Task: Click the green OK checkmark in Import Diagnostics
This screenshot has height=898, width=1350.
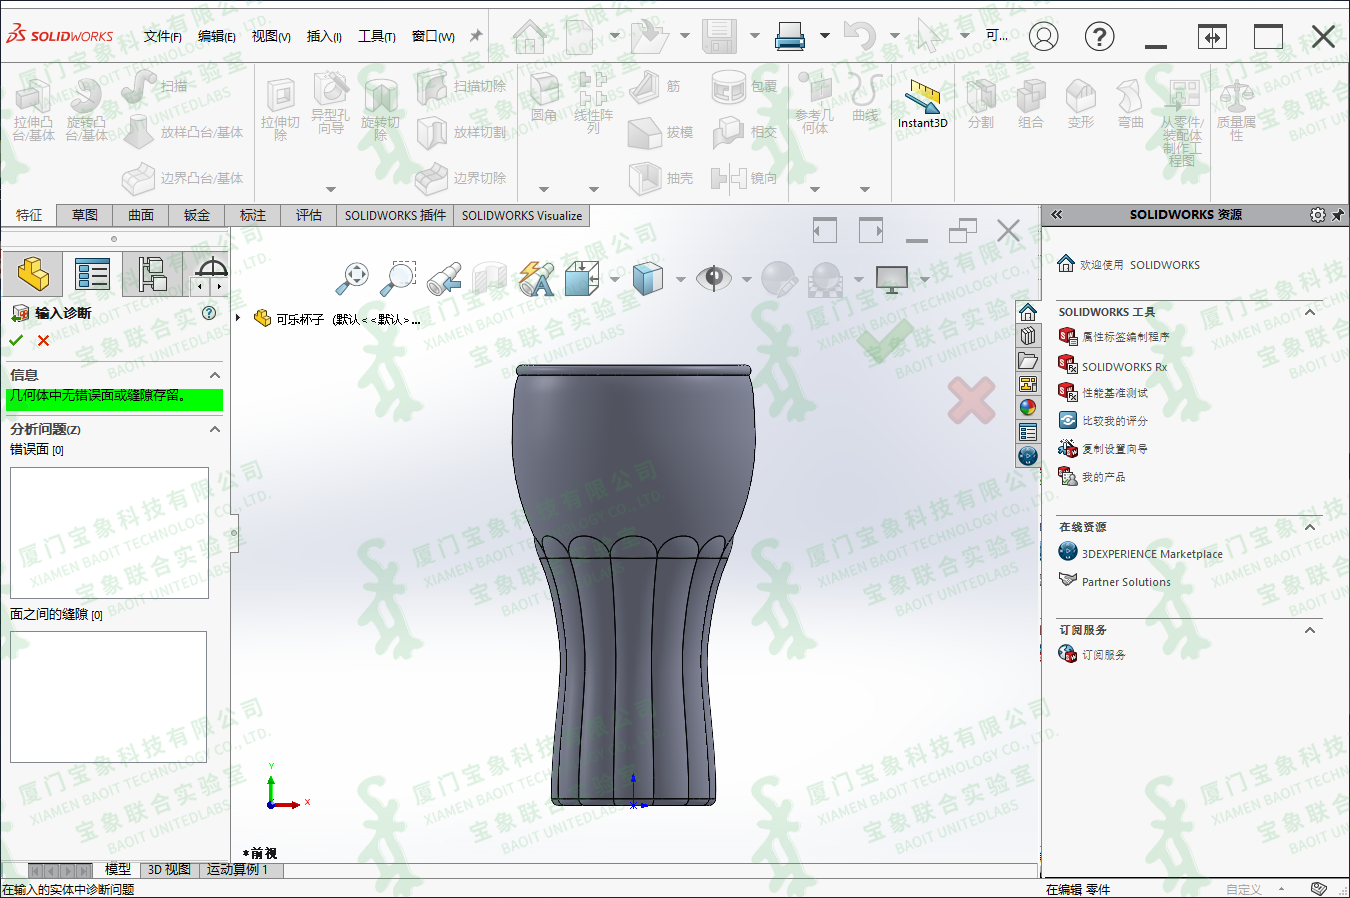Action: coord(16,341)
